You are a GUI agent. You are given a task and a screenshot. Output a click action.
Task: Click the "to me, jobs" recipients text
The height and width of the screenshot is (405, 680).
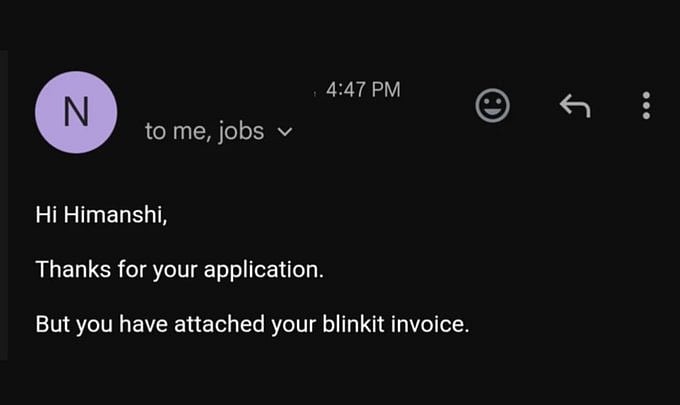click(205, 131)
